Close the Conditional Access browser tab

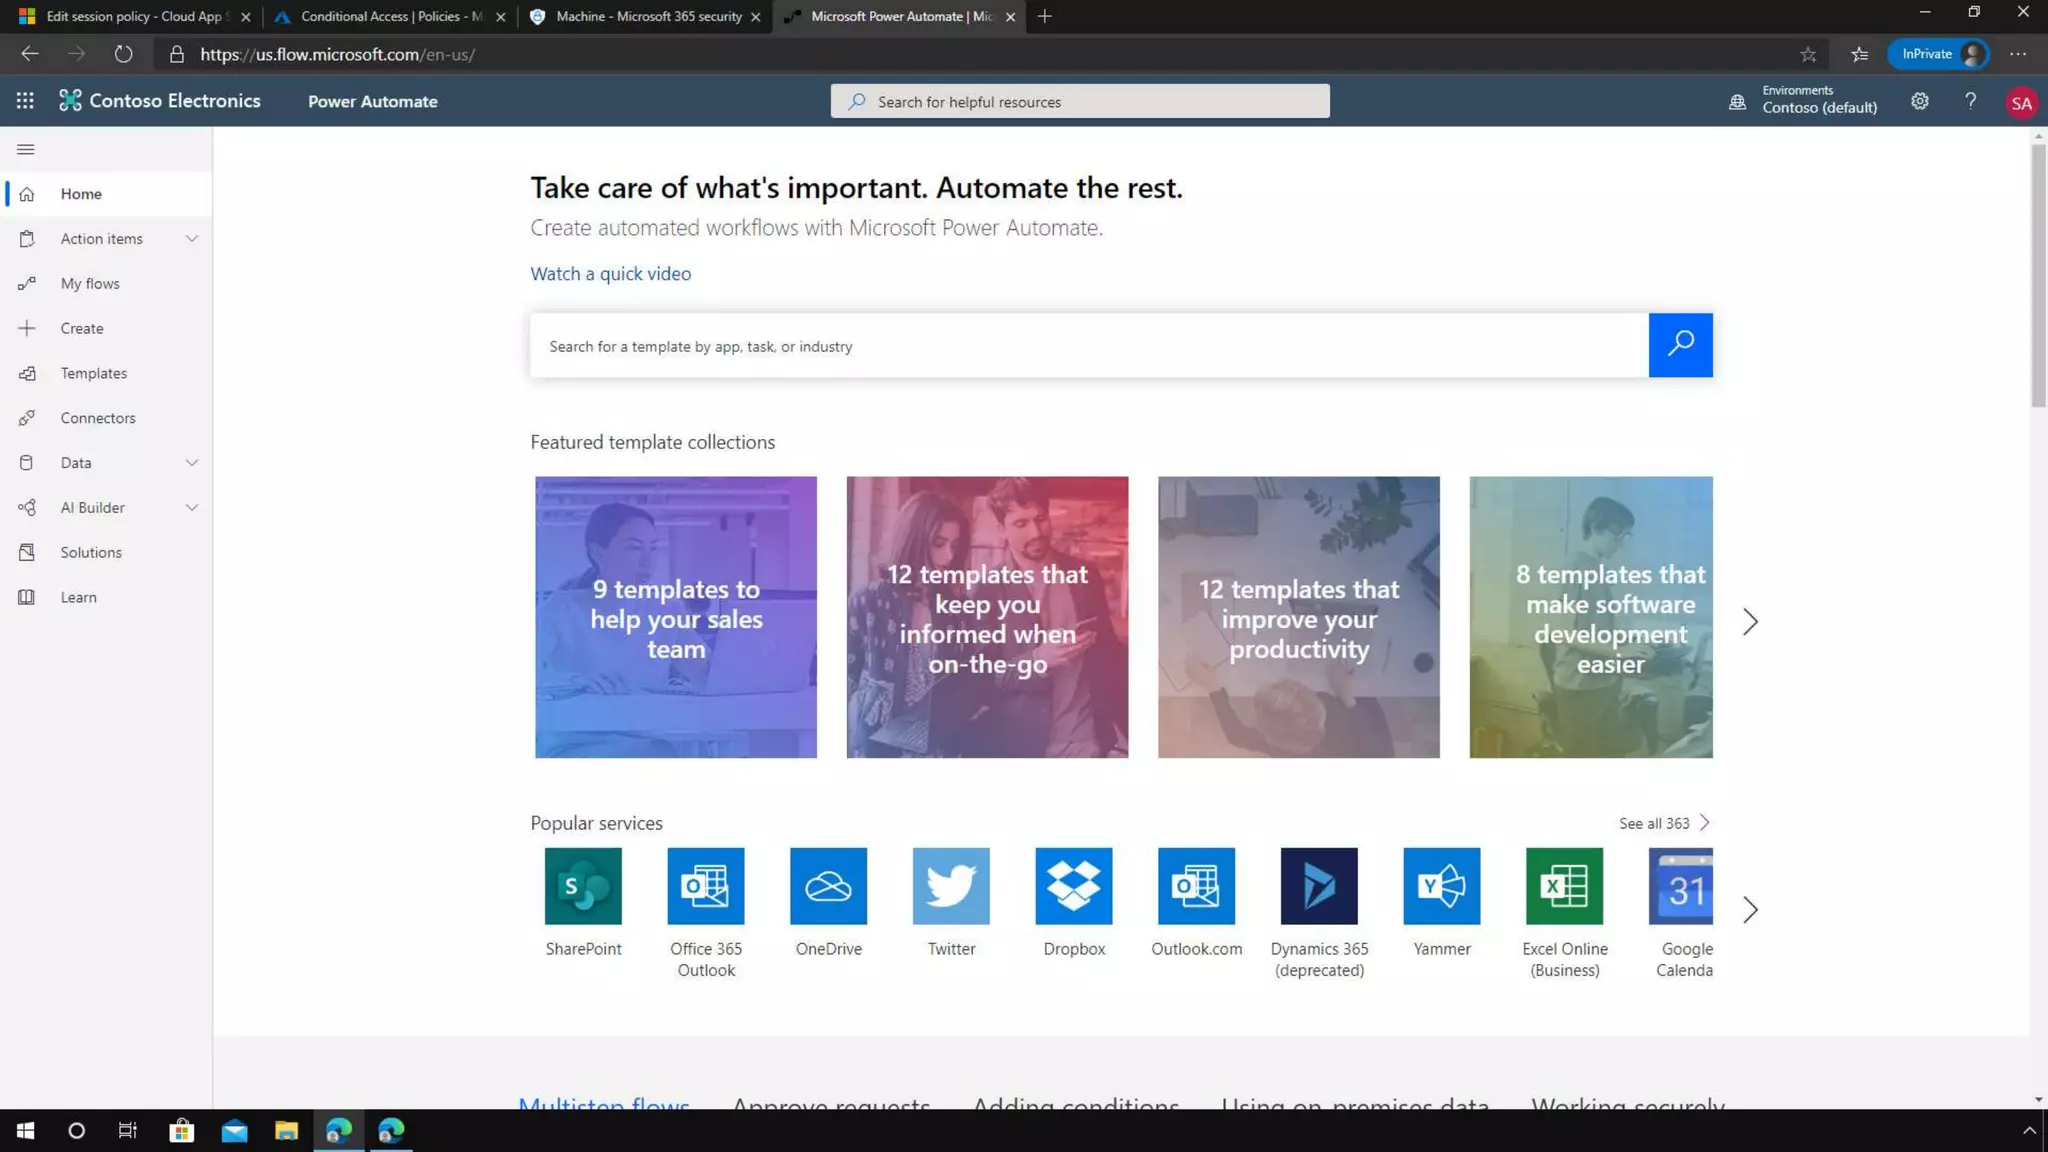coord(500,17)
